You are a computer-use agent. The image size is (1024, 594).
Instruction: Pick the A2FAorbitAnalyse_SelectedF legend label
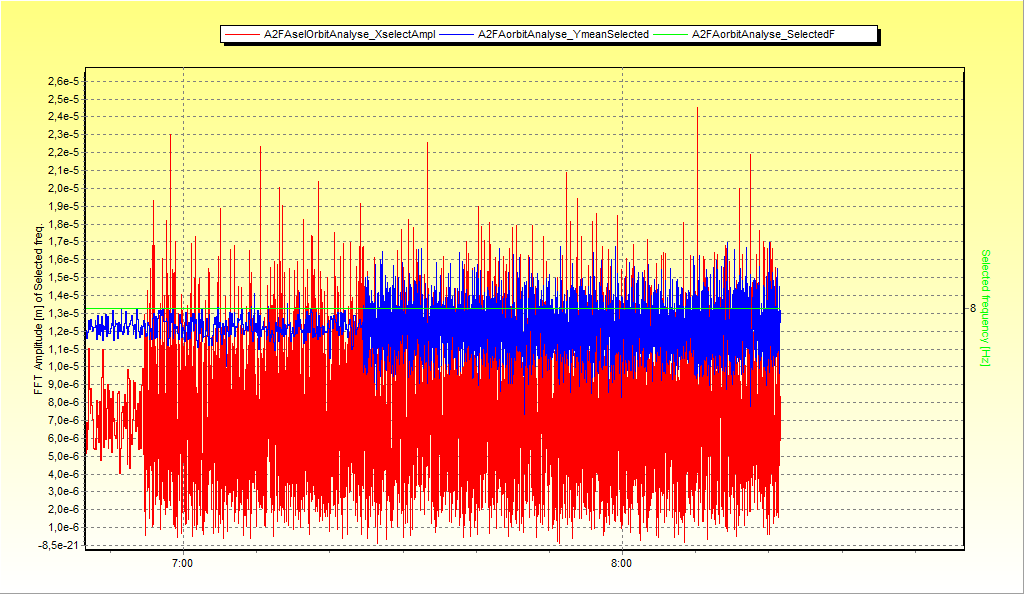click(x=763, y=35)
